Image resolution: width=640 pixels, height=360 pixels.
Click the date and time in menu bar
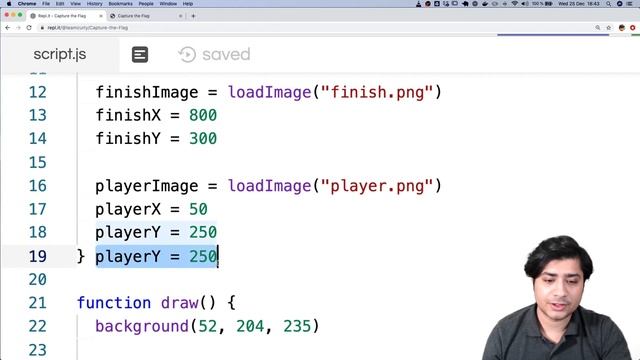tap(579, 4)
